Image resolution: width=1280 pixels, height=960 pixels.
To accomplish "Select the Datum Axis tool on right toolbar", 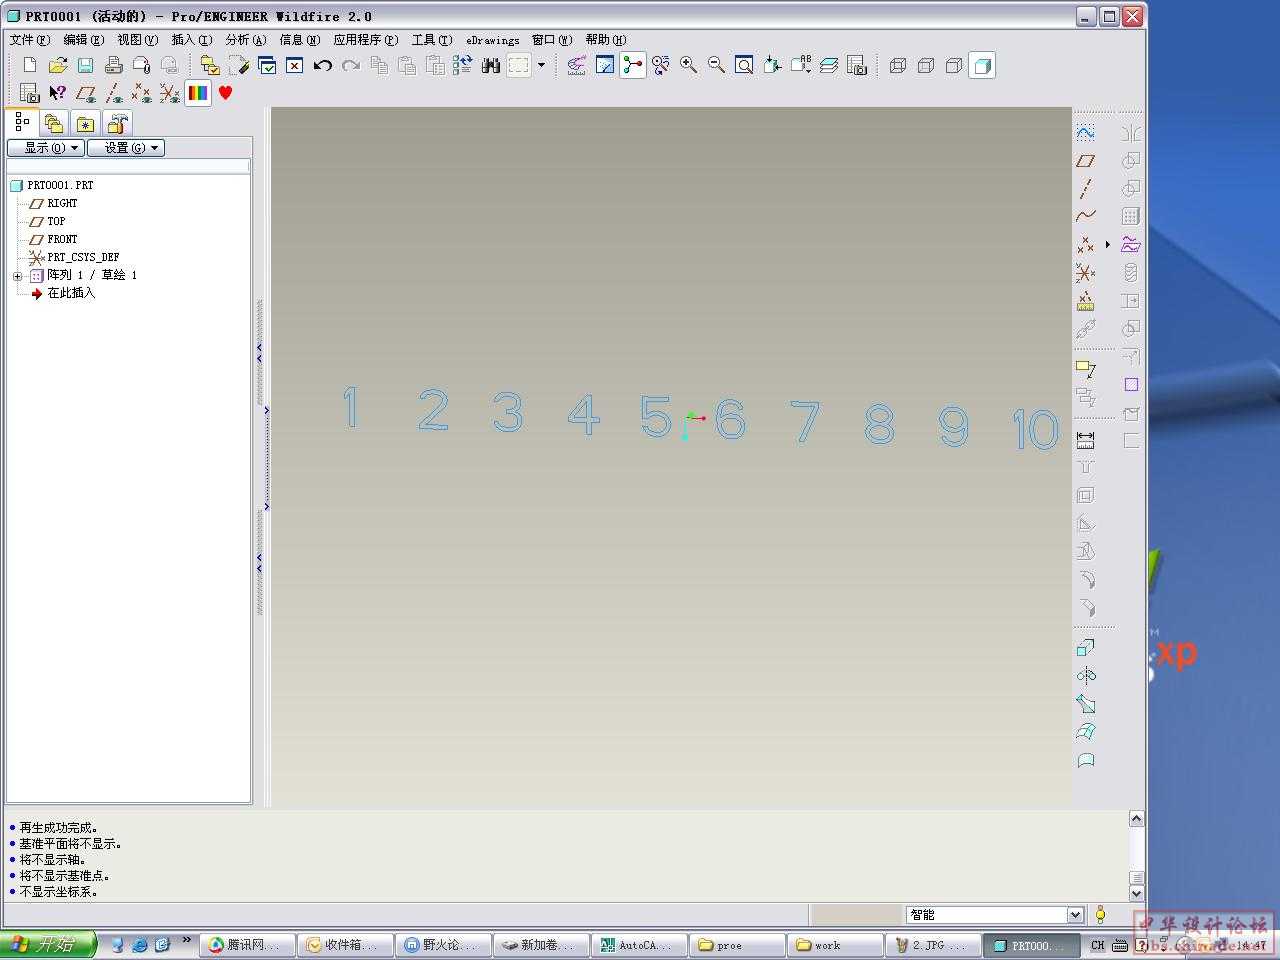I will tap(1085, 189).
